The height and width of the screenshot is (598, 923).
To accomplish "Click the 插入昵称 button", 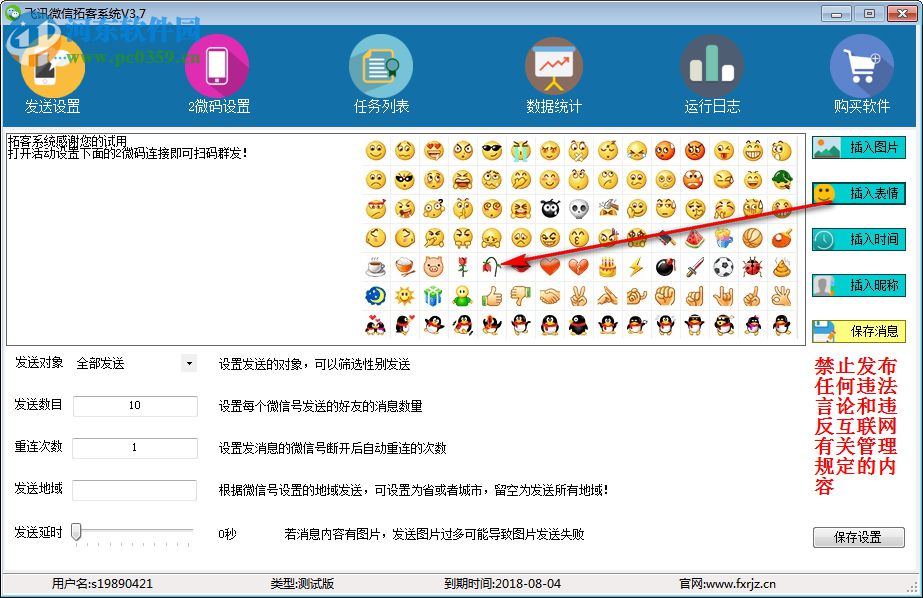I will coord(858,285).
